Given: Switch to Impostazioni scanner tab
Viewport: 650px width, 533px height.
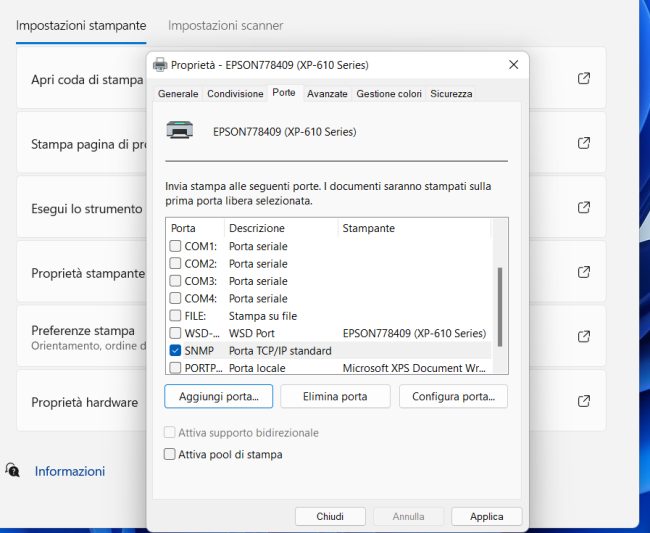Looking at the screenshot, I should 225,25.
